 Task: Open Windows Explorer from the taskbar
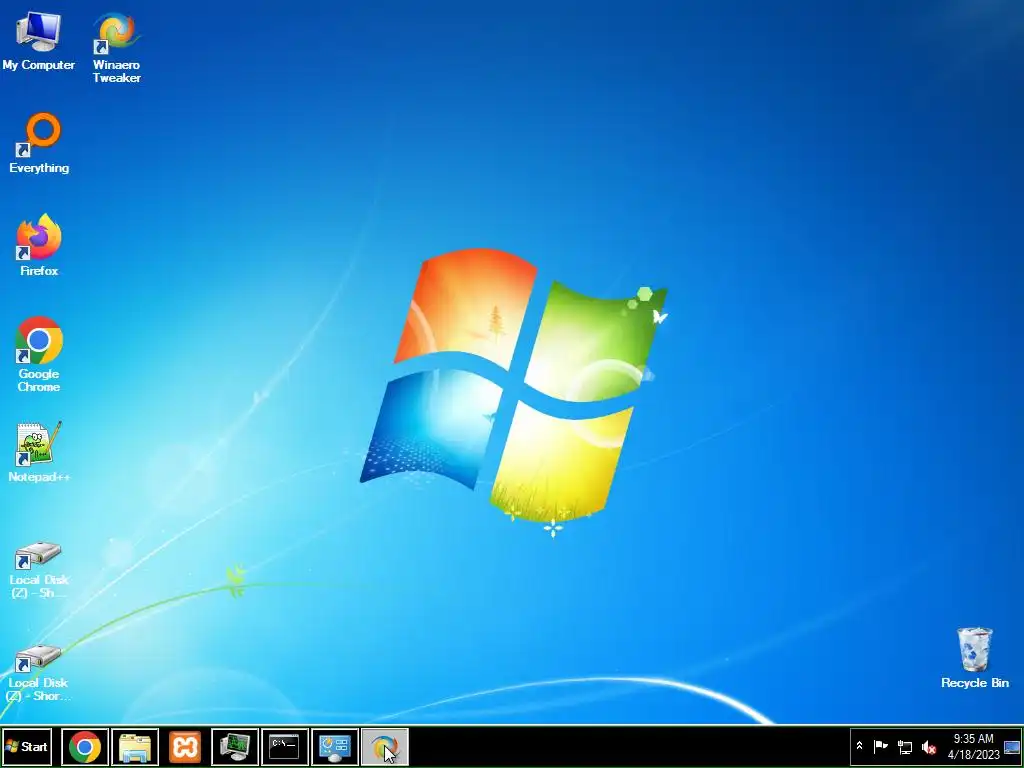(135, 746)
